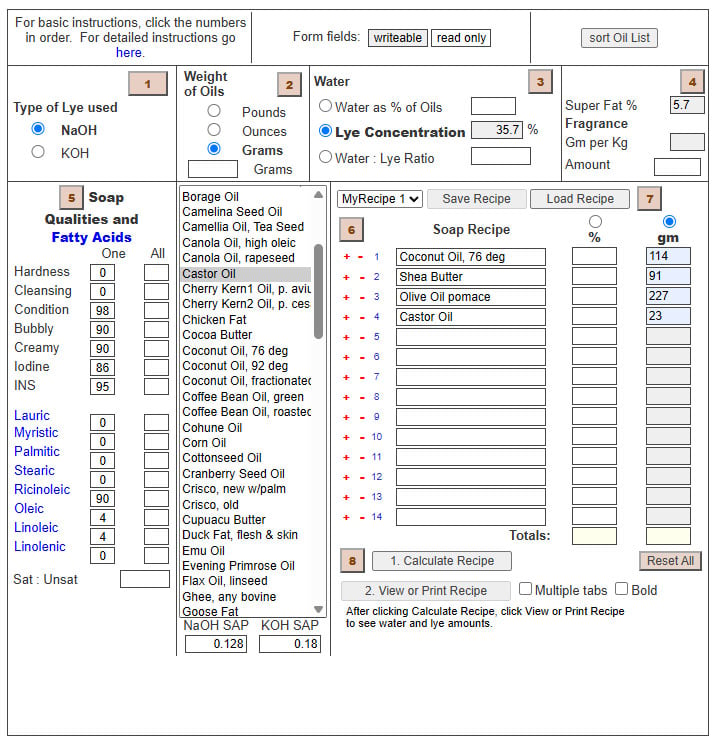The height and width of the screenshot is (744, 717).
Task: Click step number 3 button
Action: click(x=540, y=82)
